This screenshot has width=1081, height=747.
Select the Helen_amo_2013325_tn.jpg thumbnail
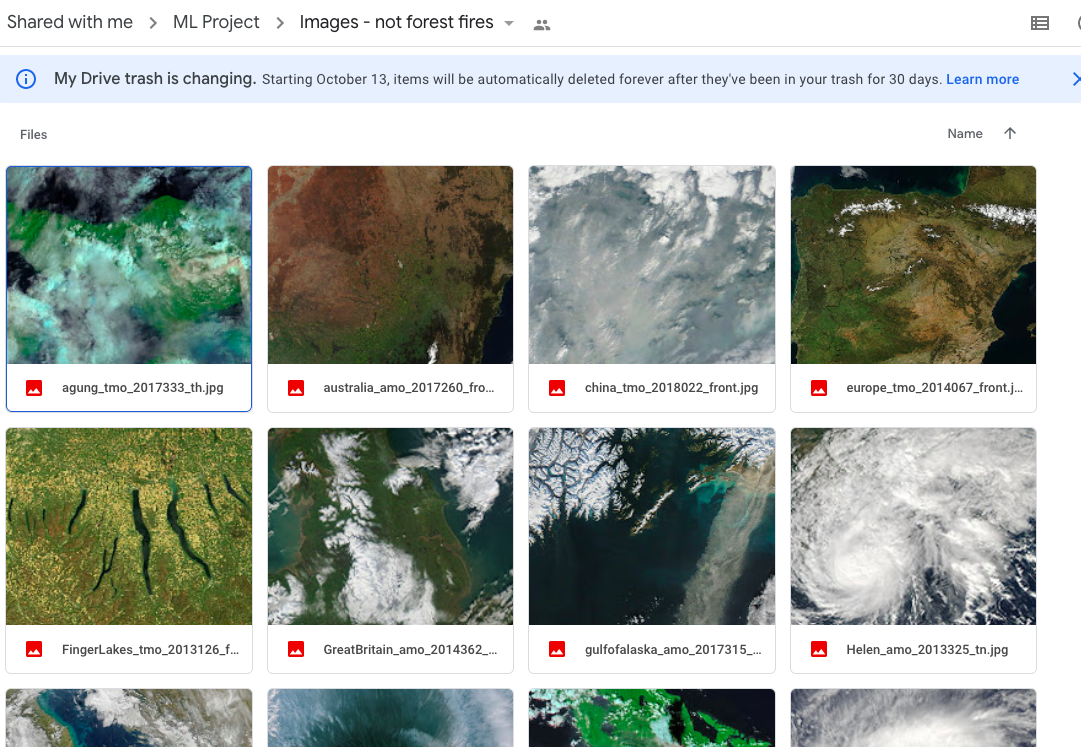(913, 526)
